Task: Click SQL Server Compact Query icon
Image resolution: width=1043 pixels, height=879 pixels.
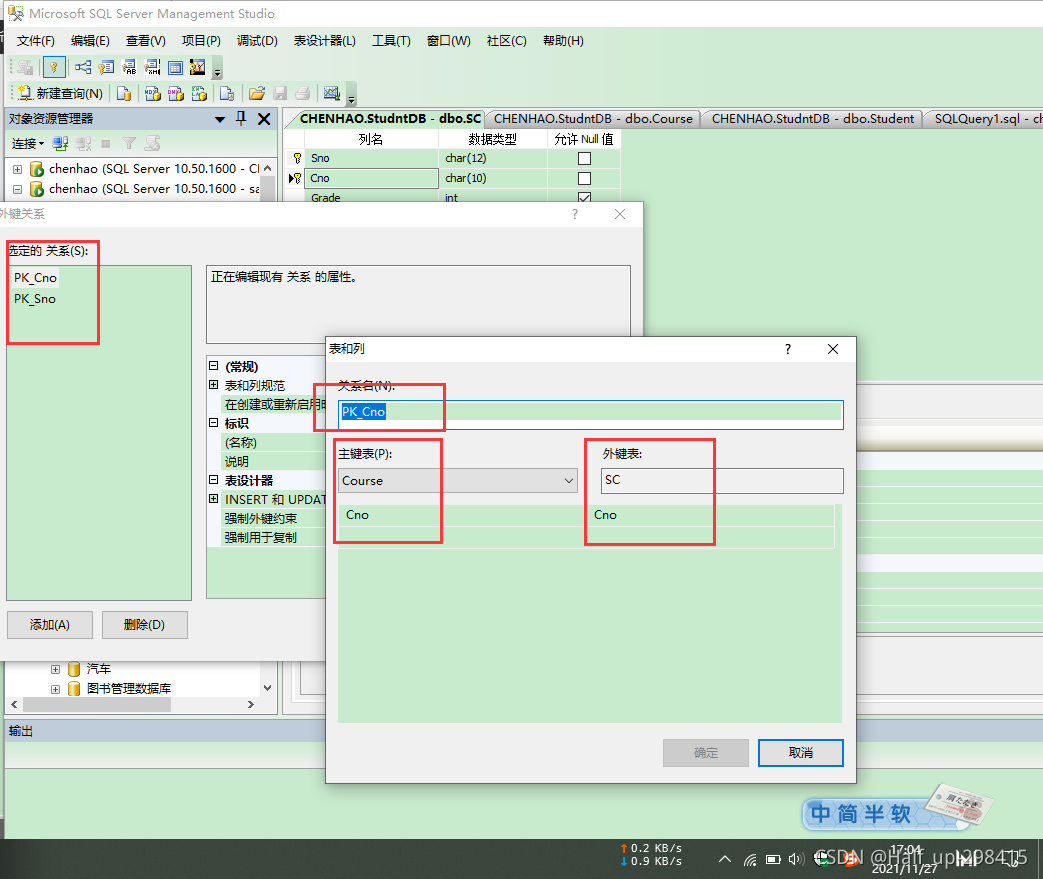Action: [x=227, y=93]
